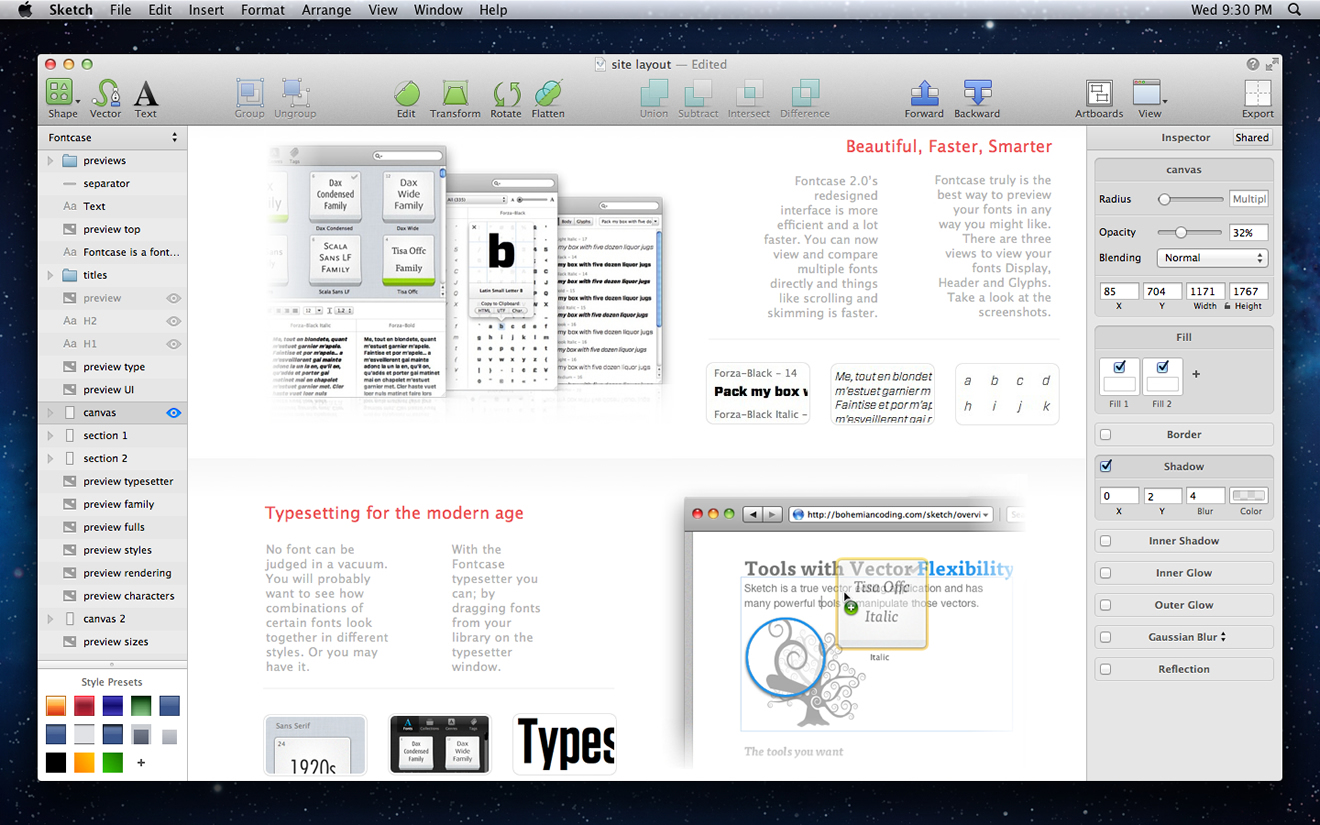The height and width of the screenshot is (825, 1320).
Task: Open the Fontcase page selector dropdown
Action: coord(112,138)
